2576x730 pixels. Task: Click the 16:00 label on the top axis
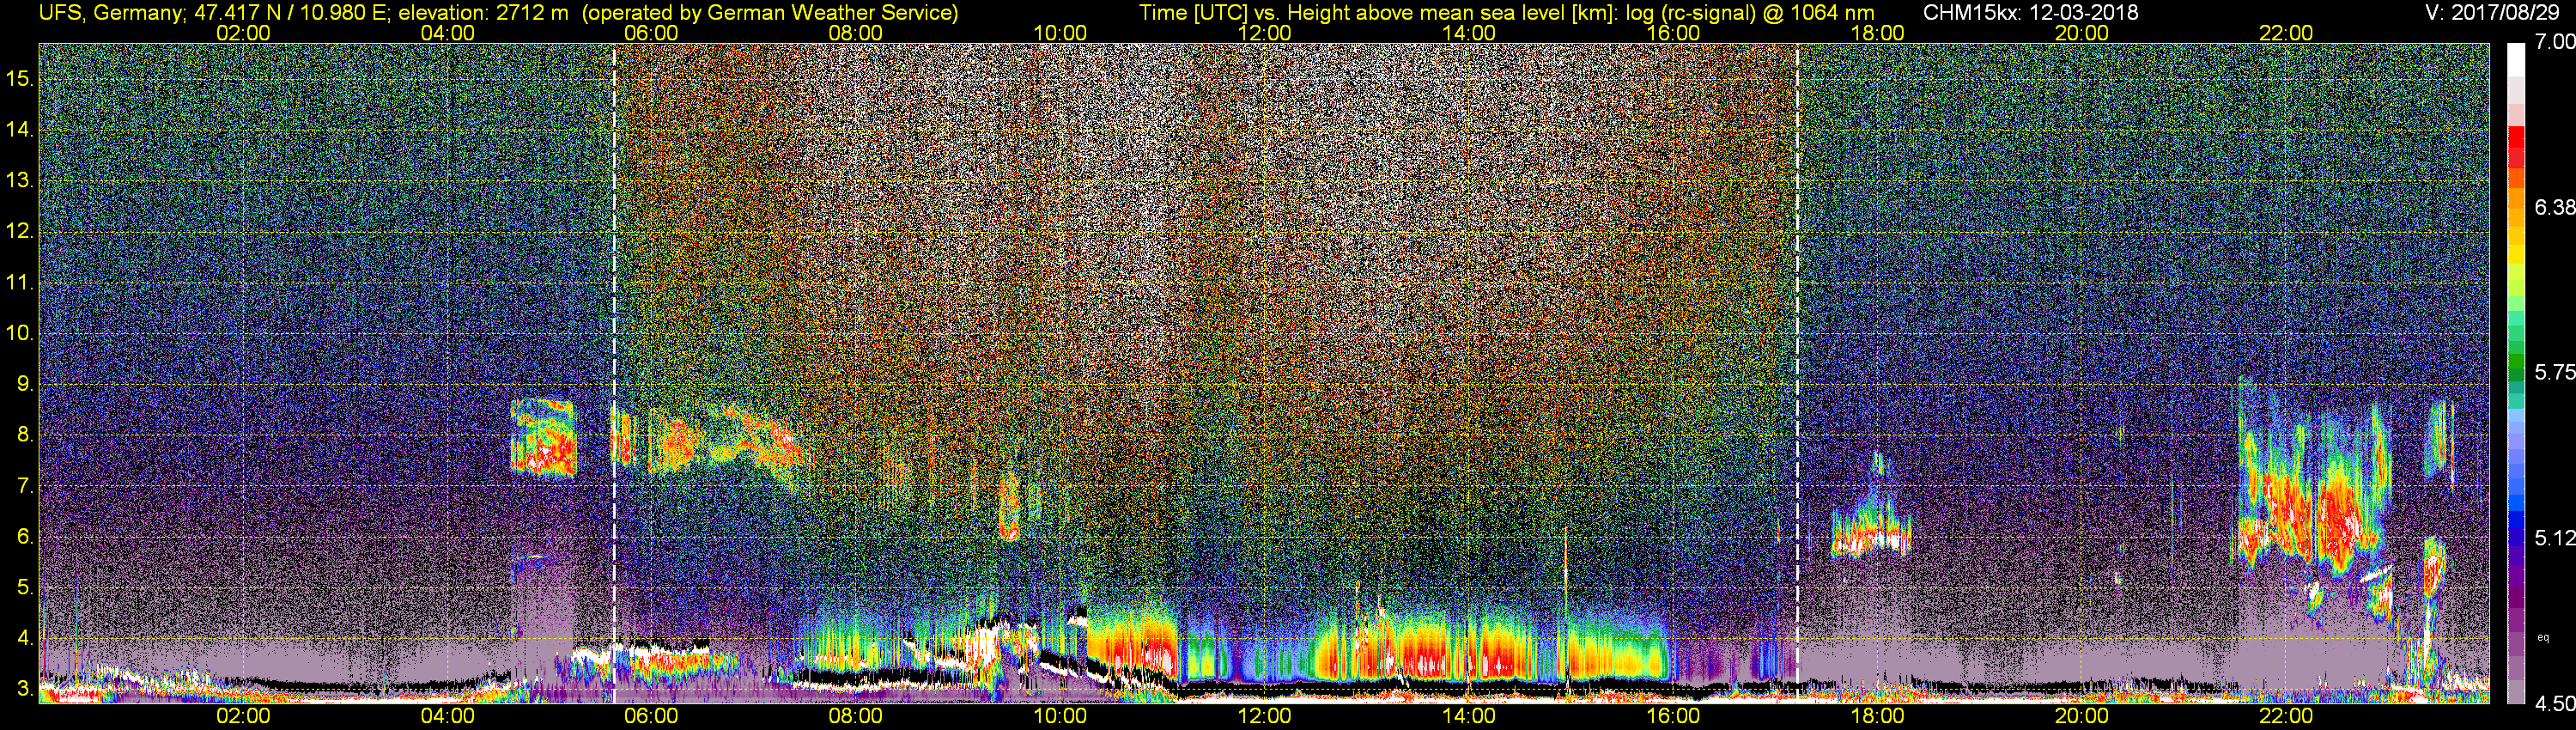pos(1673,33)
